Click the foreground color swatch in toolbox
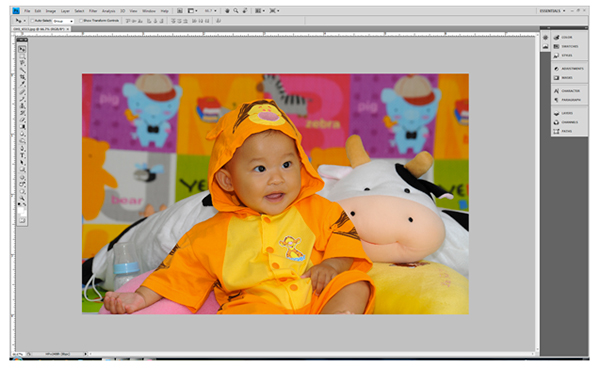 coord(21,209)
